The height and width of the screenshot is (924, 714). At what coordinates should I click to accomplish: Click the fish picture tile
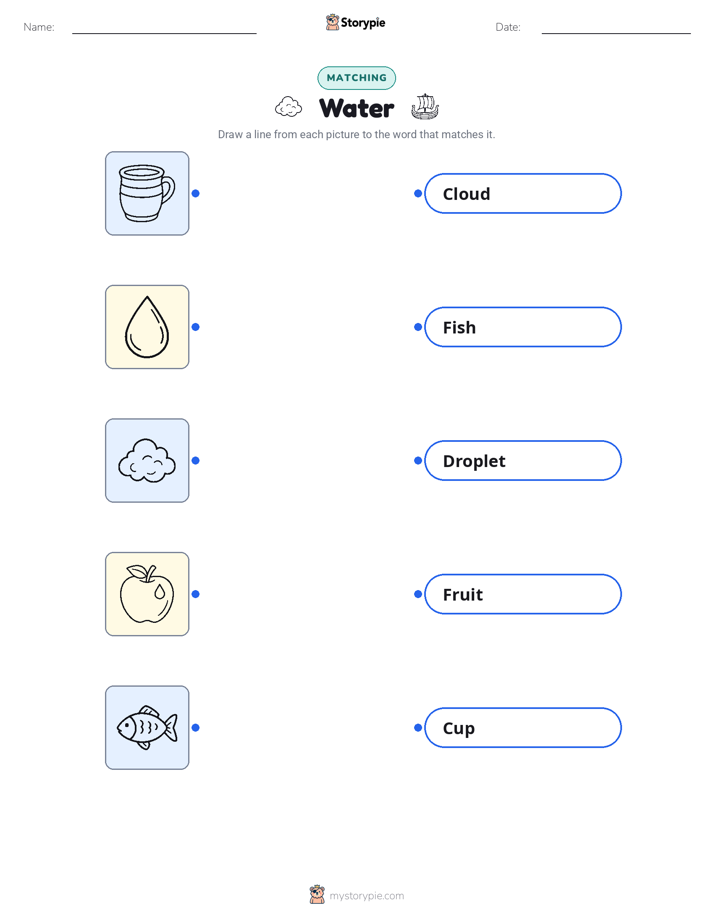point(147,728)
